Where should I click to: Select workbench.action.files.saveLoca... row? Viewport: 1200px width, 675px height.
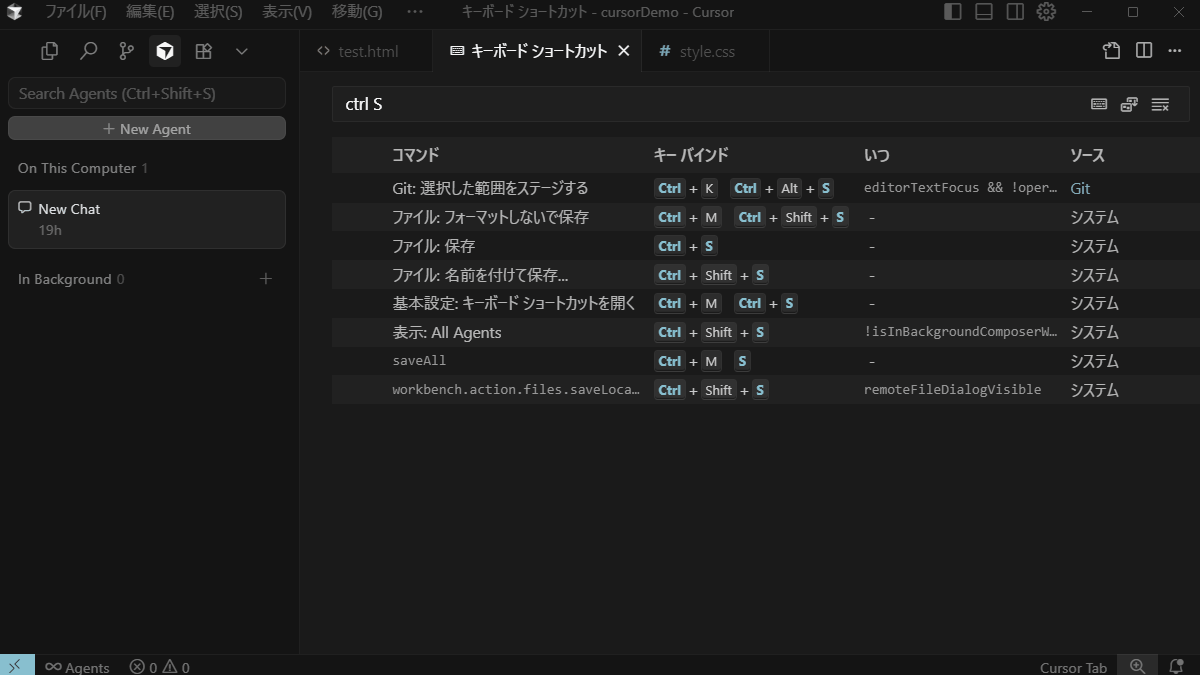tap(766, 390)
